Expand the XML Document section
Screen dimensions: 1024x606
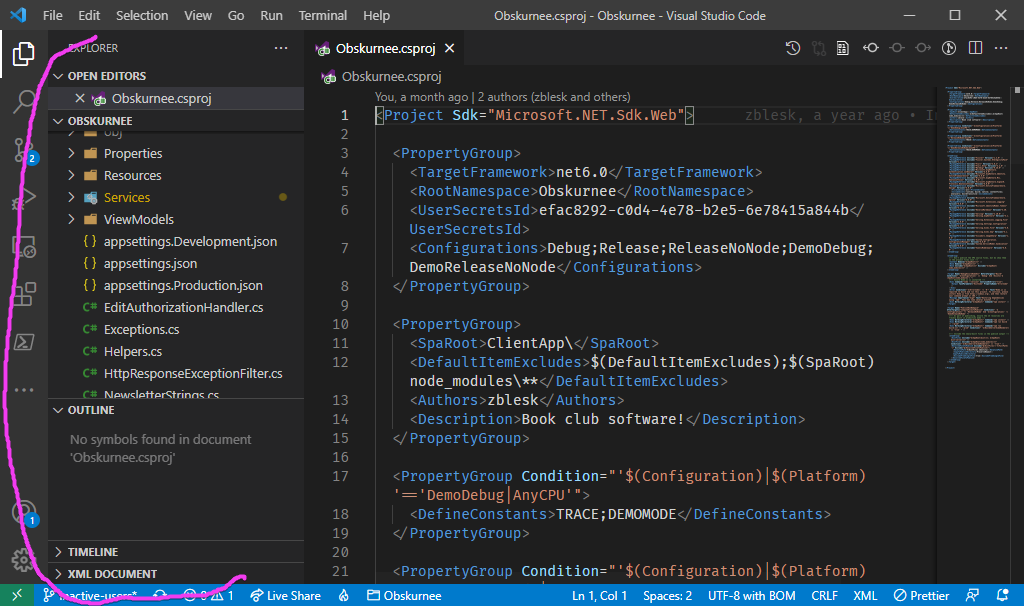(x=176, y=574)
